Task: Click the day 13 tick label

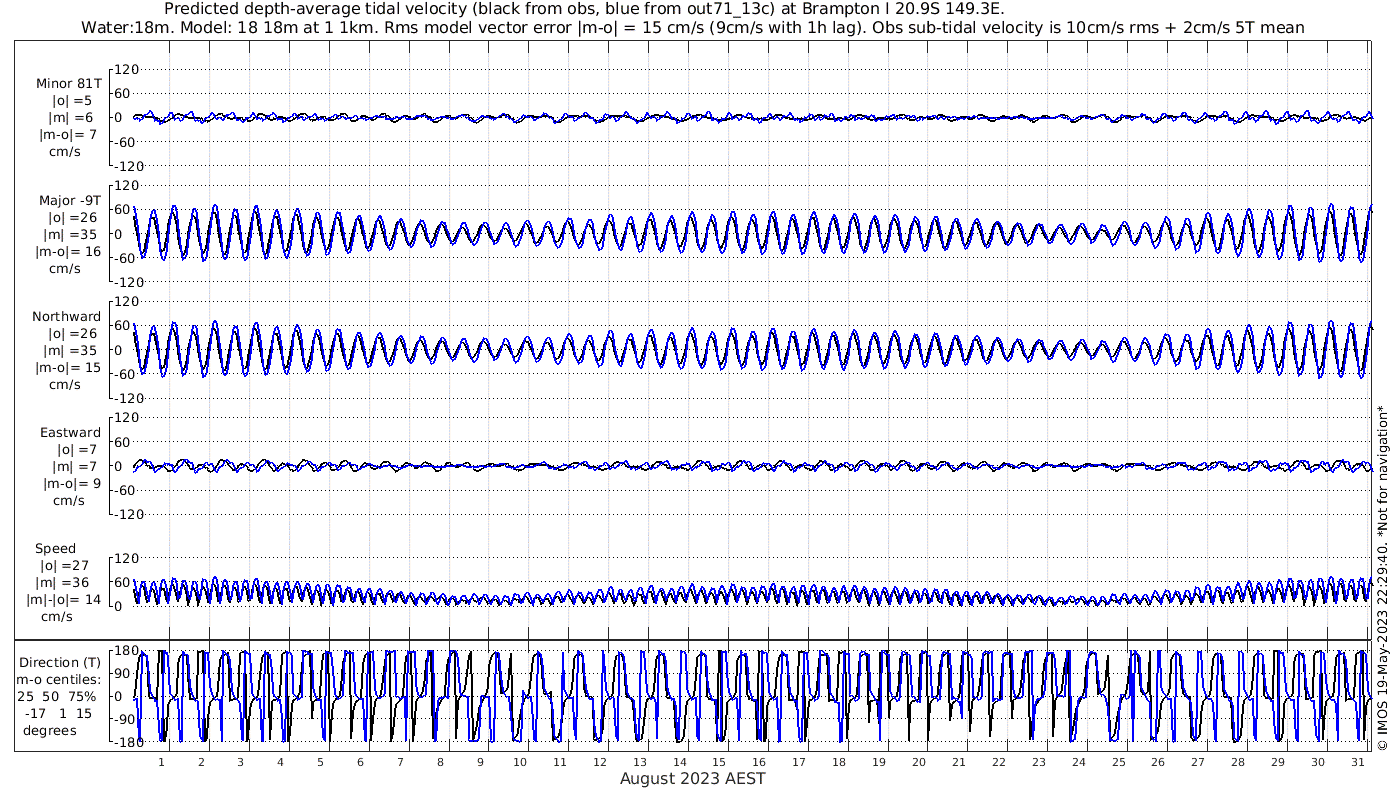Action: (x=639, y=762)
